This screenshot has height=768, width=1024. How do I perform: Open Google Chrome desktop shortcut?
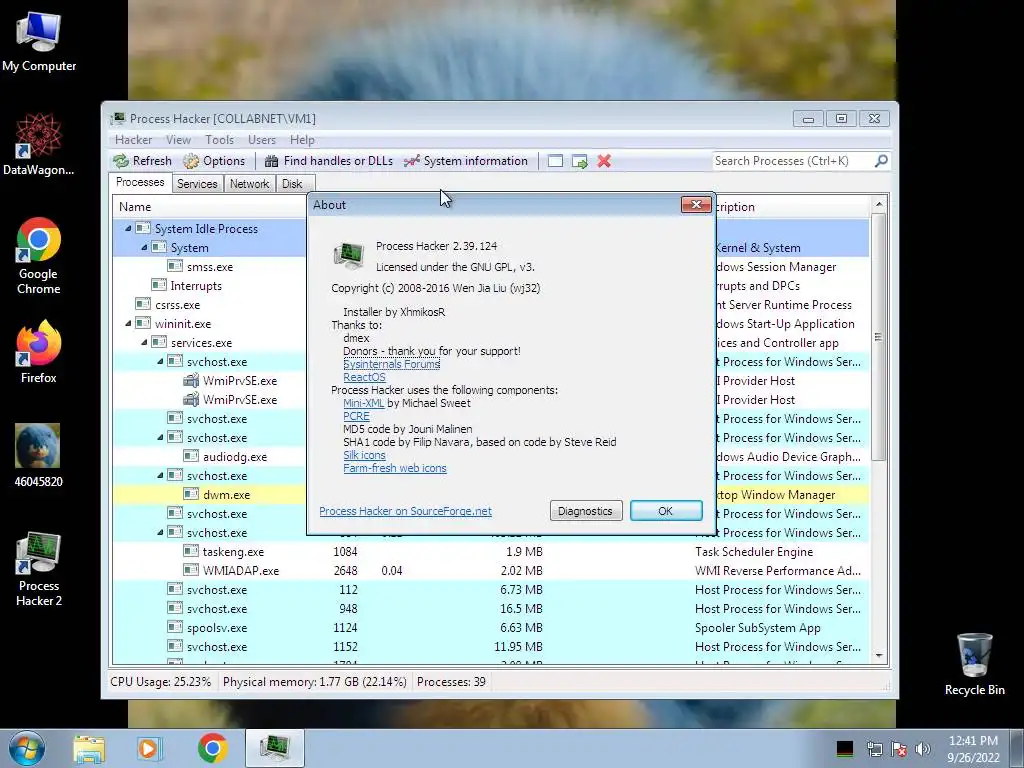pyautogui.click(x=39, y=256)
